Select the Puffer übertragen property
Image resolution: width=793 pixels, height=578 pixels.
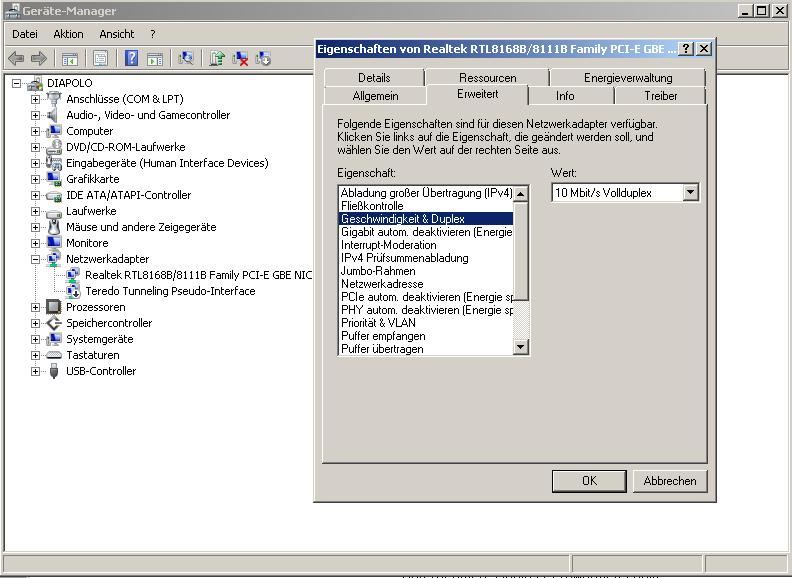(x=425, y=349)
